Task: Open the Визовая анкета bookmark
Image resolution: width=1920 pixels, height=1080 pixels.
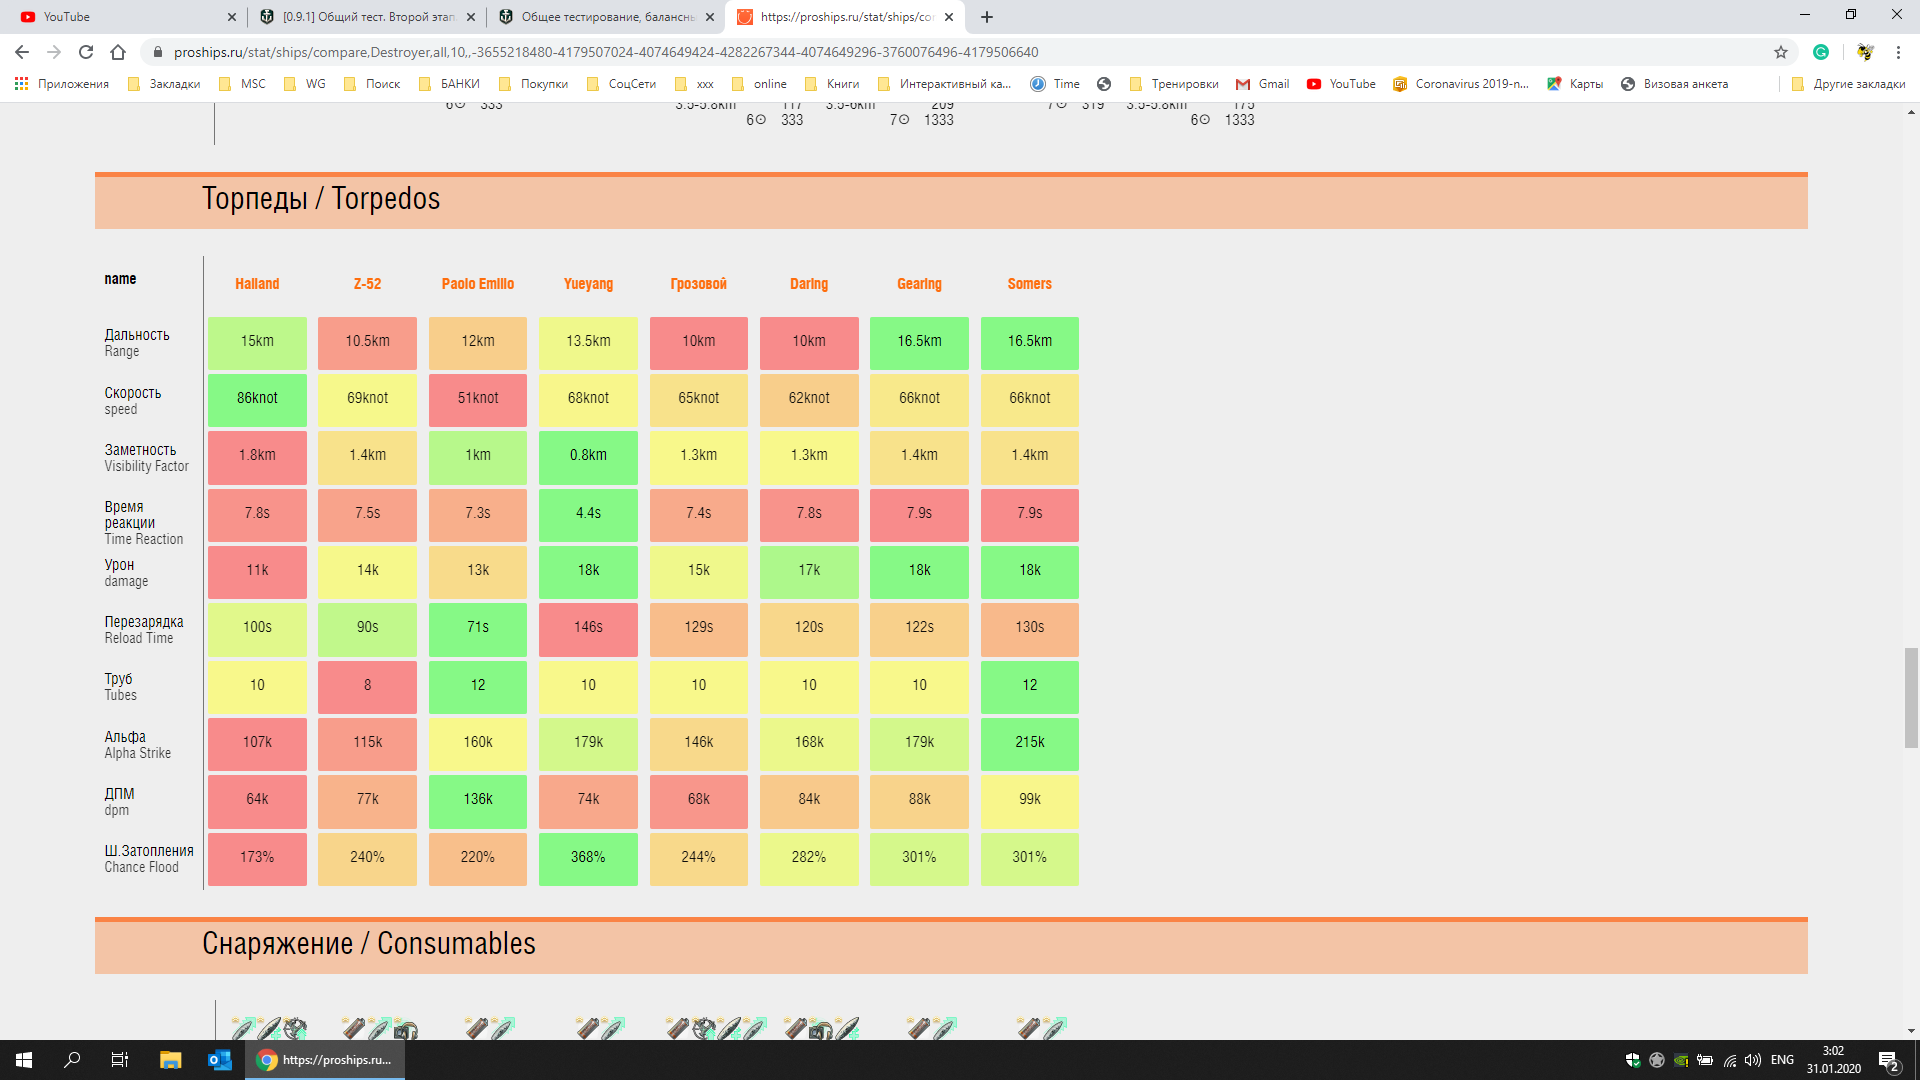Action: click(x=1674, y=84)
